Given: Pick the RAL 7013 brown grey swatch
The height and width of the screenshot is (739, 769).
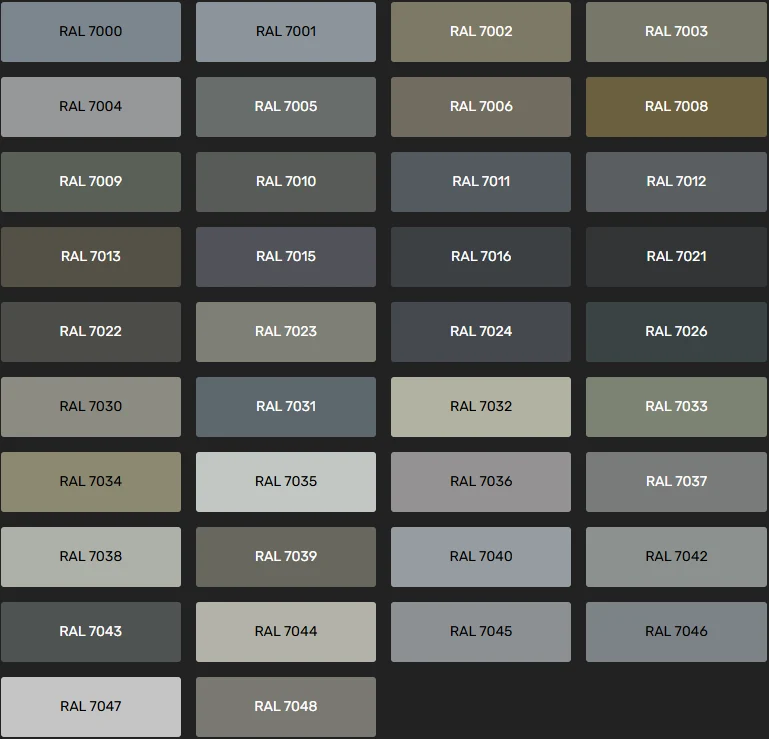Looking at the screenshot, I should tap(91, 257).
